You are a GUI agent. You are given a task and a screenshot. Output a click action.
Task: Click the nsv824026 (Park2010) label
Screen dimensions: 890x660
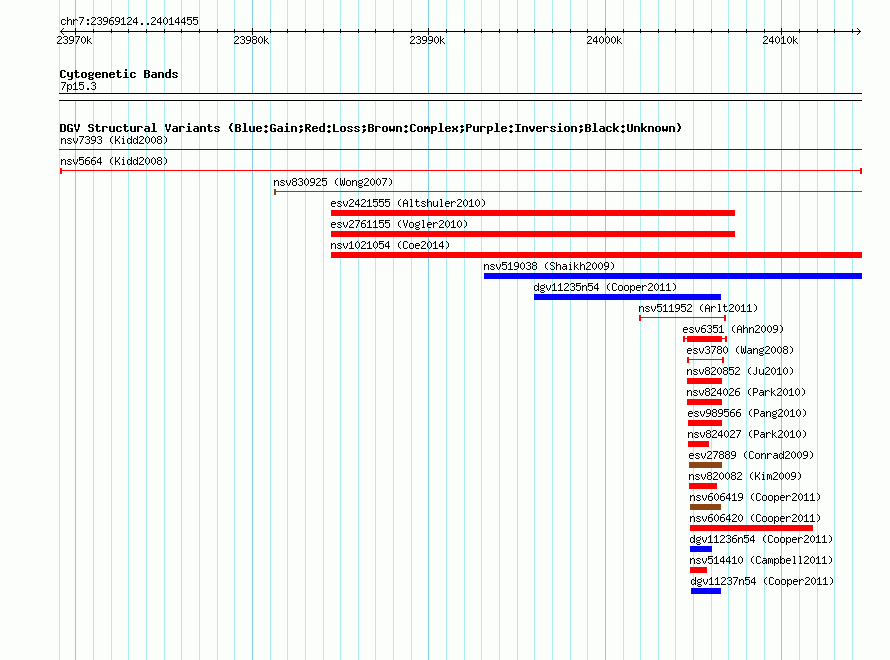pos(746,392)
